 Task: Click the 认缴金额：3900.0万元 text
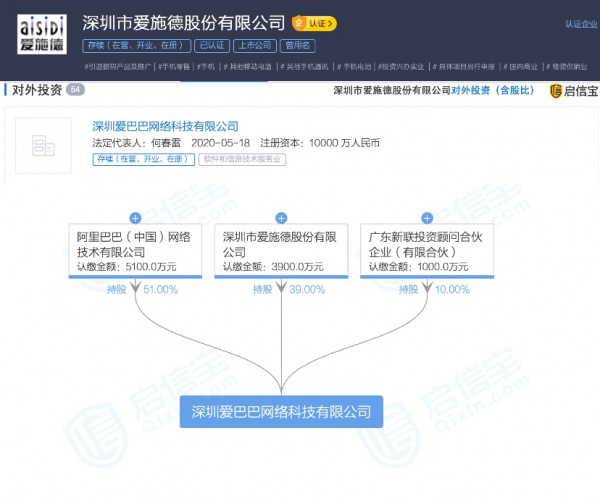[273, 267]
